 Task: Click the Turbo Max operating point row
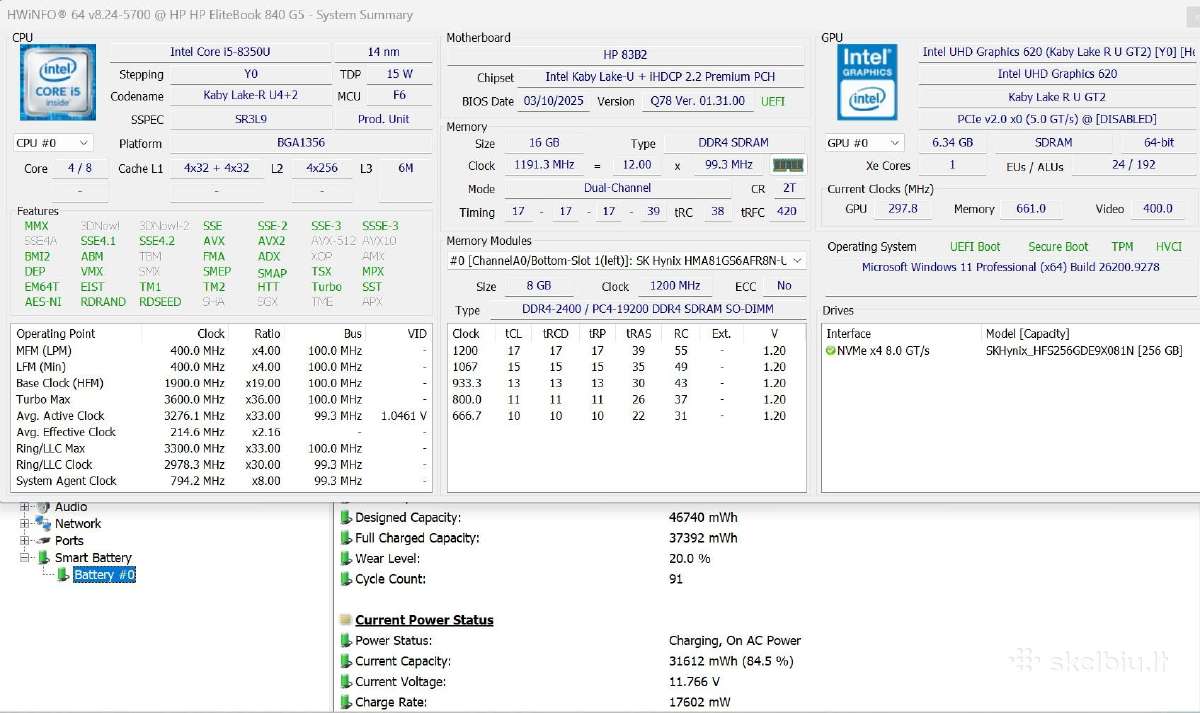[221, 399]
